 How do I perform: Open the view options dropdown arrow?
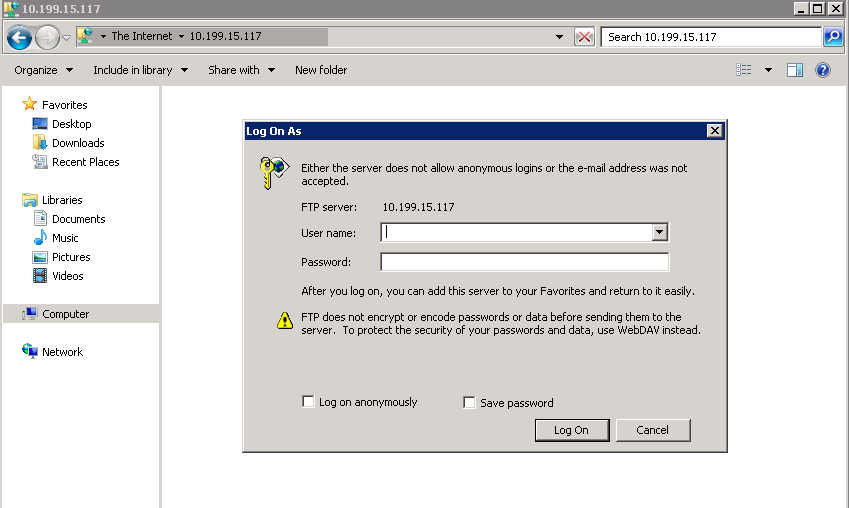(768, 70)
